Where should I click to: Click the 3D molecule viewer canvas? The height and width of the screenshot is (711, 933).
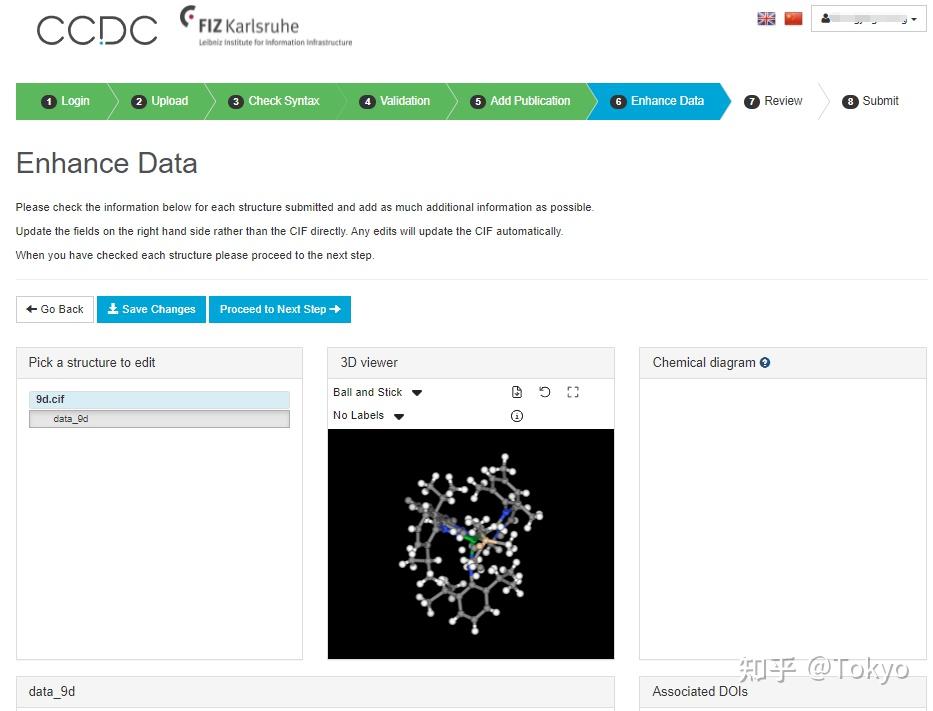pos(470,543)
